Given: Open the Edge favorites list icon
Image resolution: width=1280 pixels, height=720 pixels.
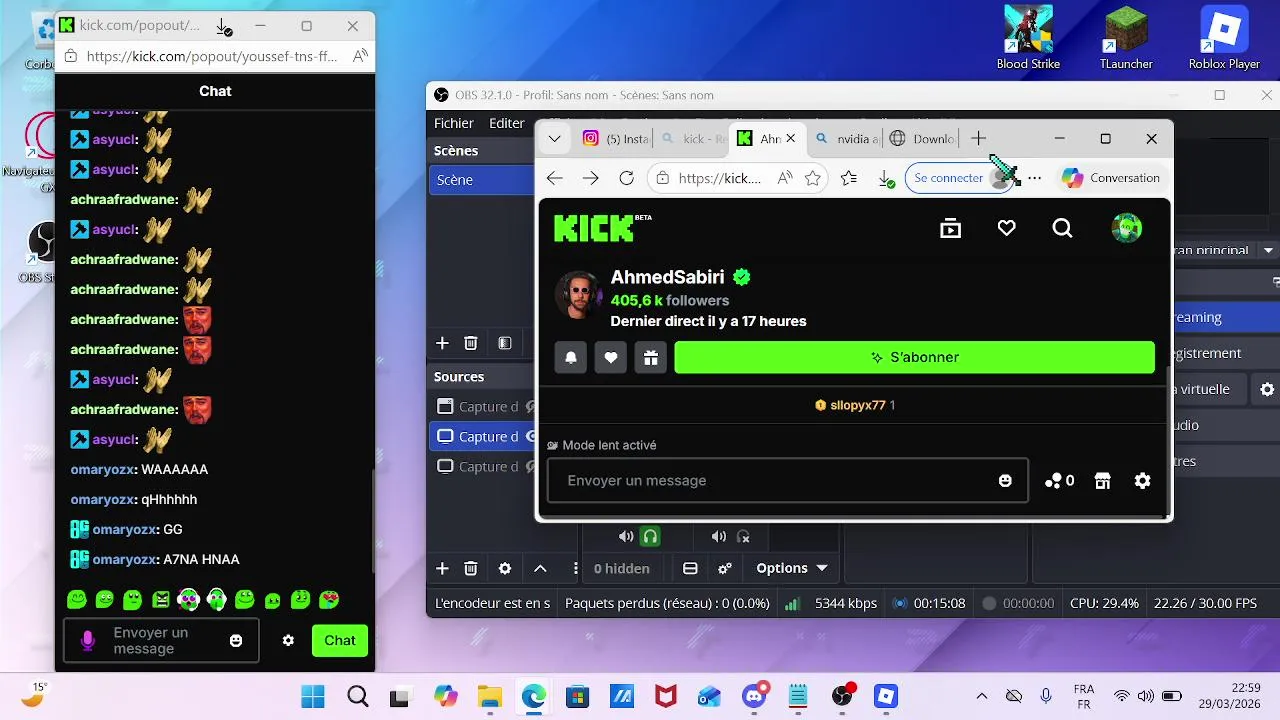Looking at the screenshot, I should (x=849, y=178).
